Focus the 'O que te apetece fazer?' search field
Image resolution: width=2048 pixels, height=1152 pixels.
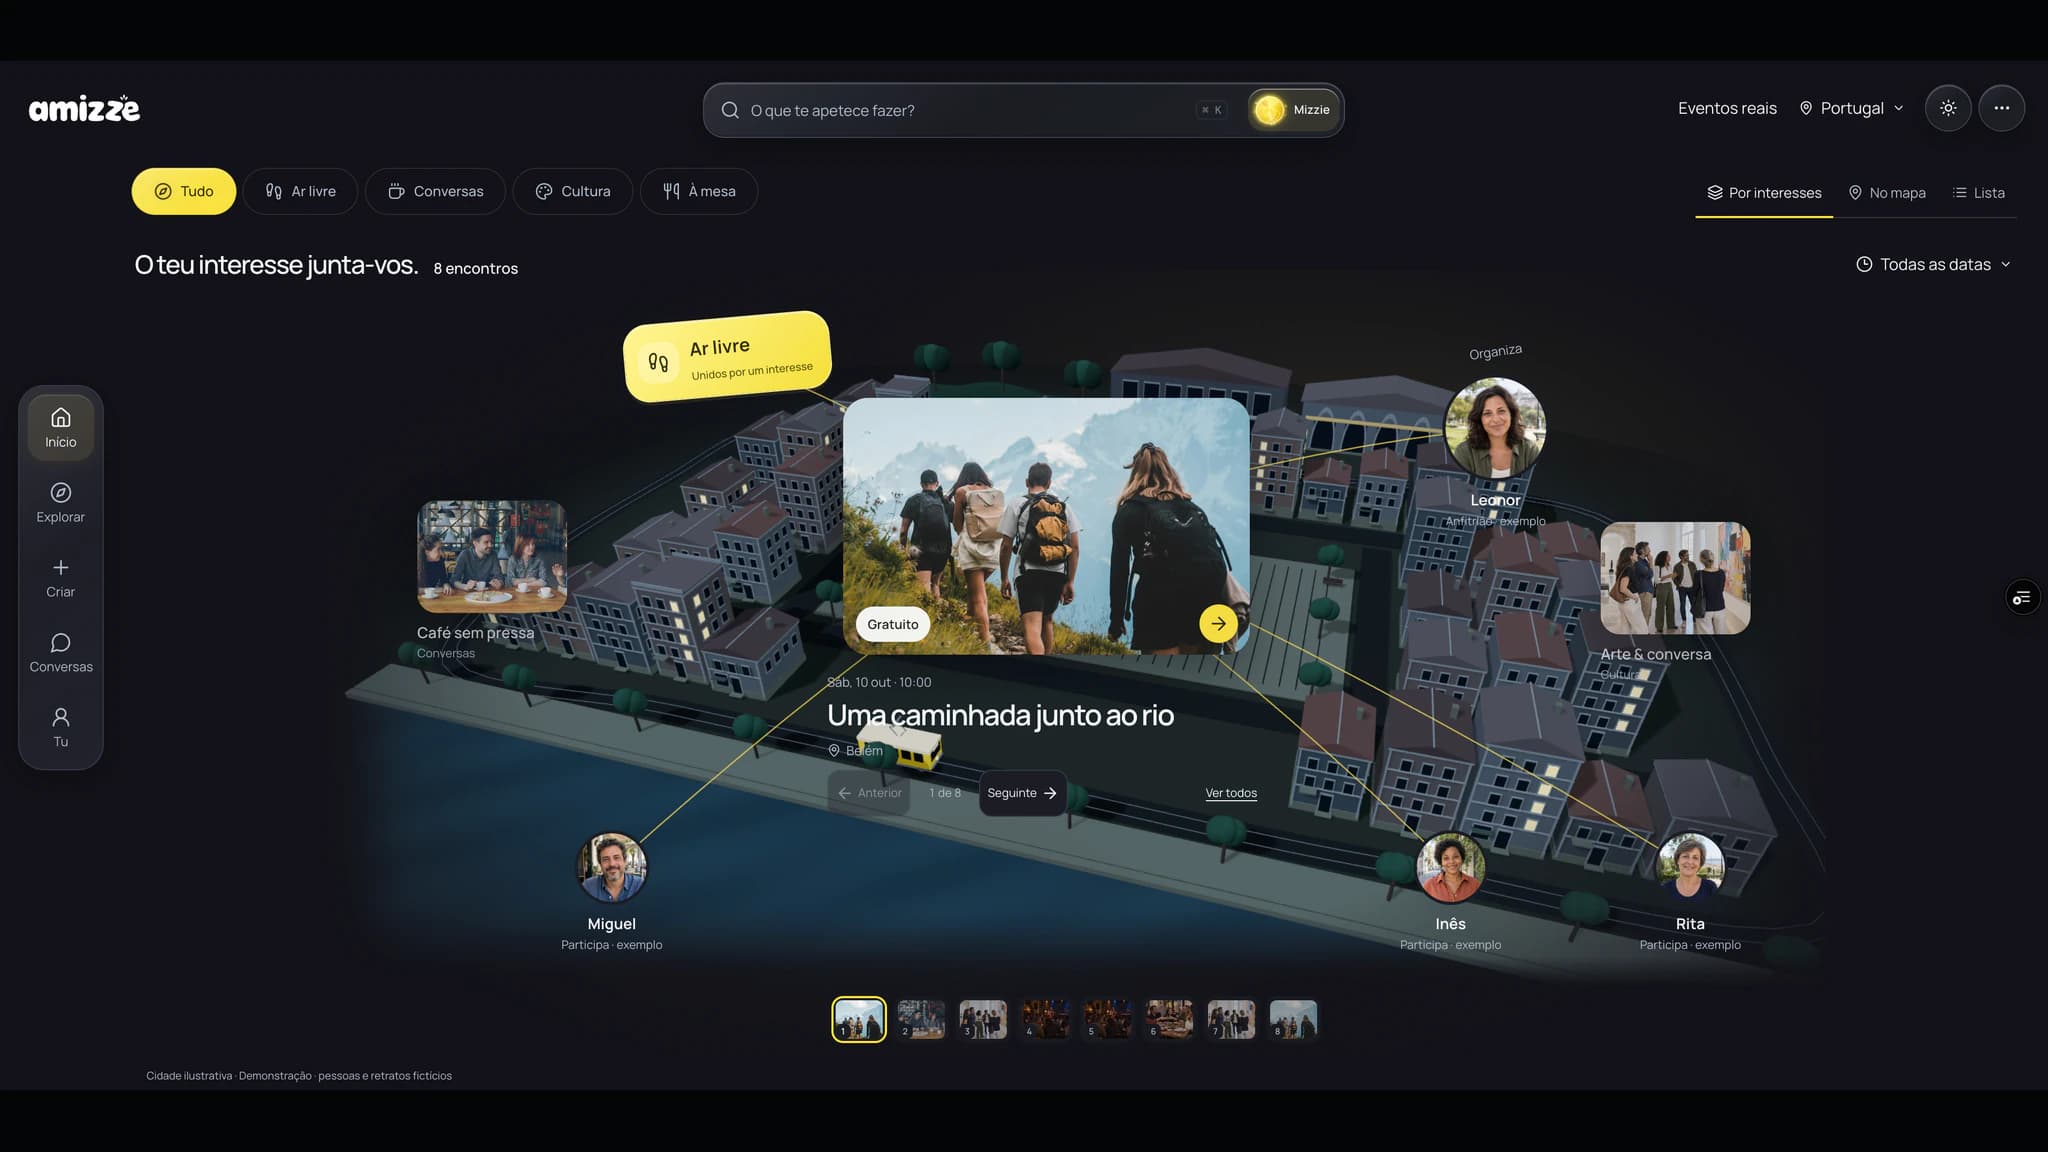1023,110
